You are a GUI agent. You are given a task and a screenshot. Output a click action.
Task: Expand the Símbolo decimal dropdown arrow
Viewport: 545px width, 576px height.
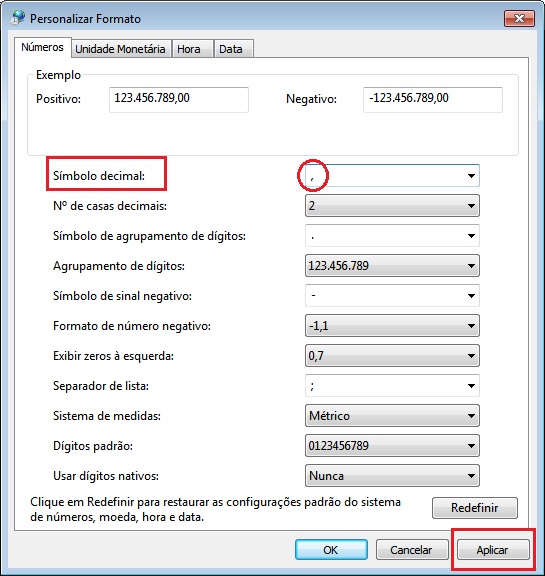(471, 176)
